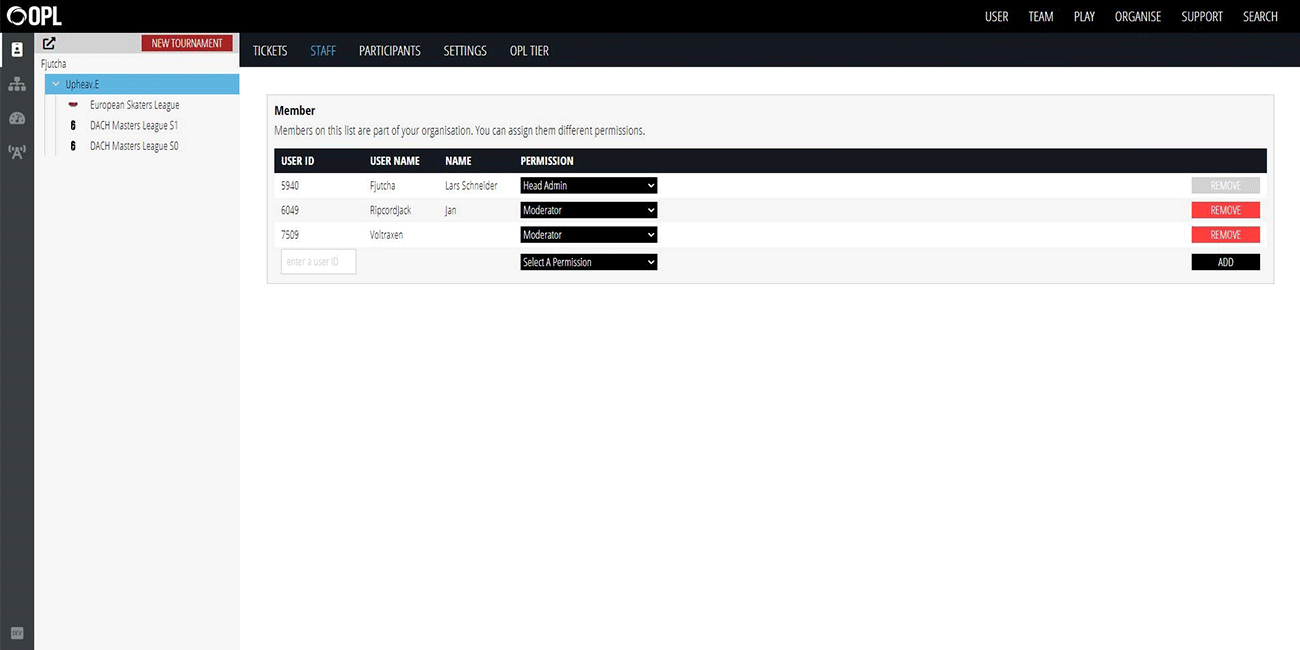This screenshot has height=650, width=1300.
Task: Click the DEV badge icon at sidebar bottom
Action: [17, 633]
